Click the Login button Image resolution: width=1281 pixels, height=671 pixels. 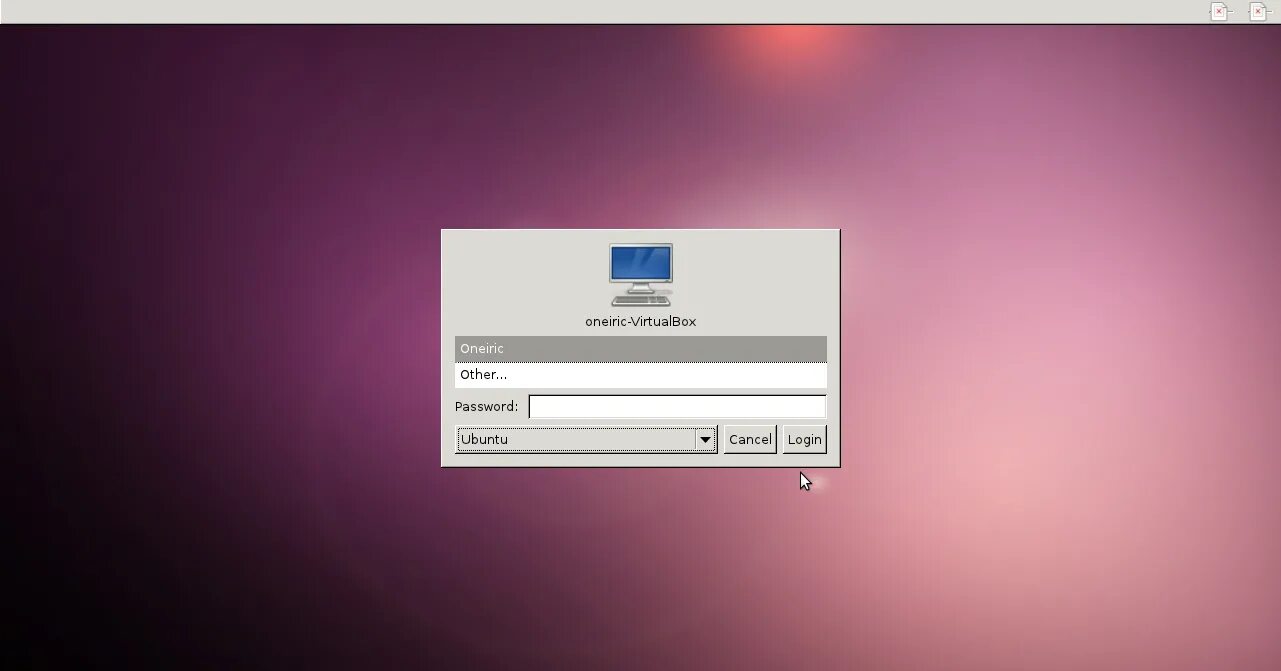point(804,440)
